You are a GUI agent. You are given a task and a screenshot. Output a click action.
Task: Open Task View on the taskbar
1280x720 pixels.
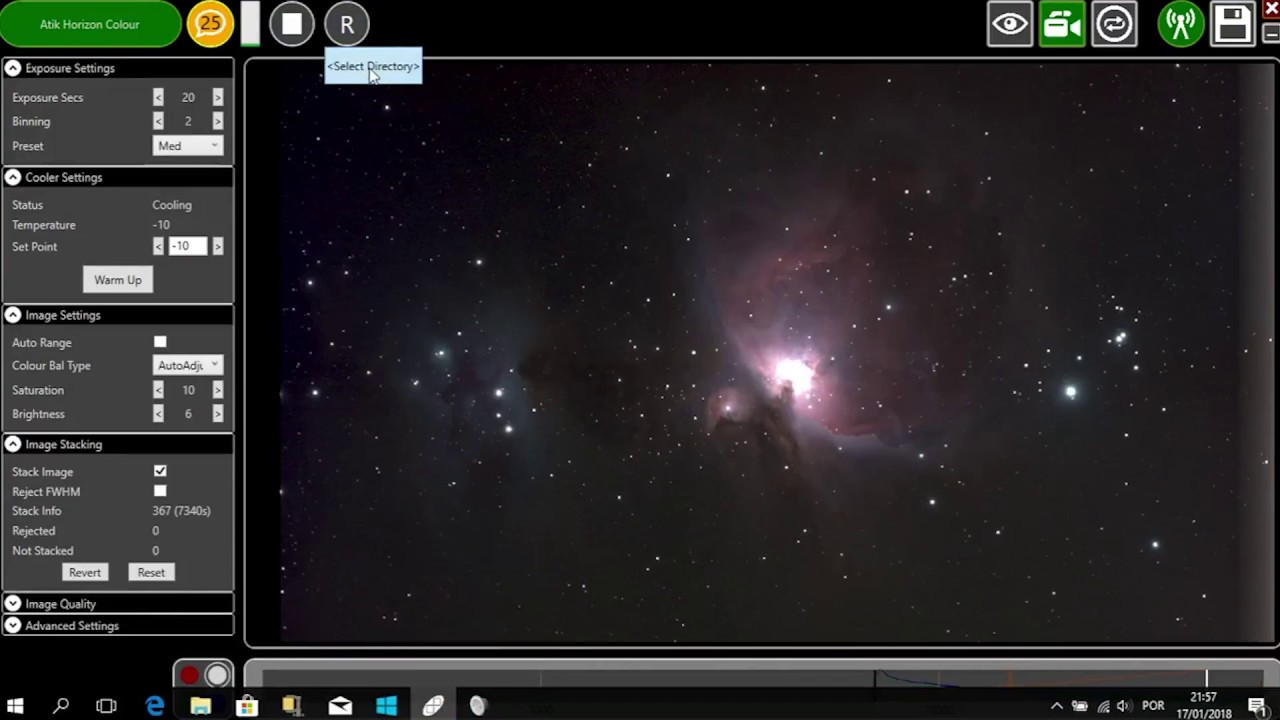click(106, 706)
